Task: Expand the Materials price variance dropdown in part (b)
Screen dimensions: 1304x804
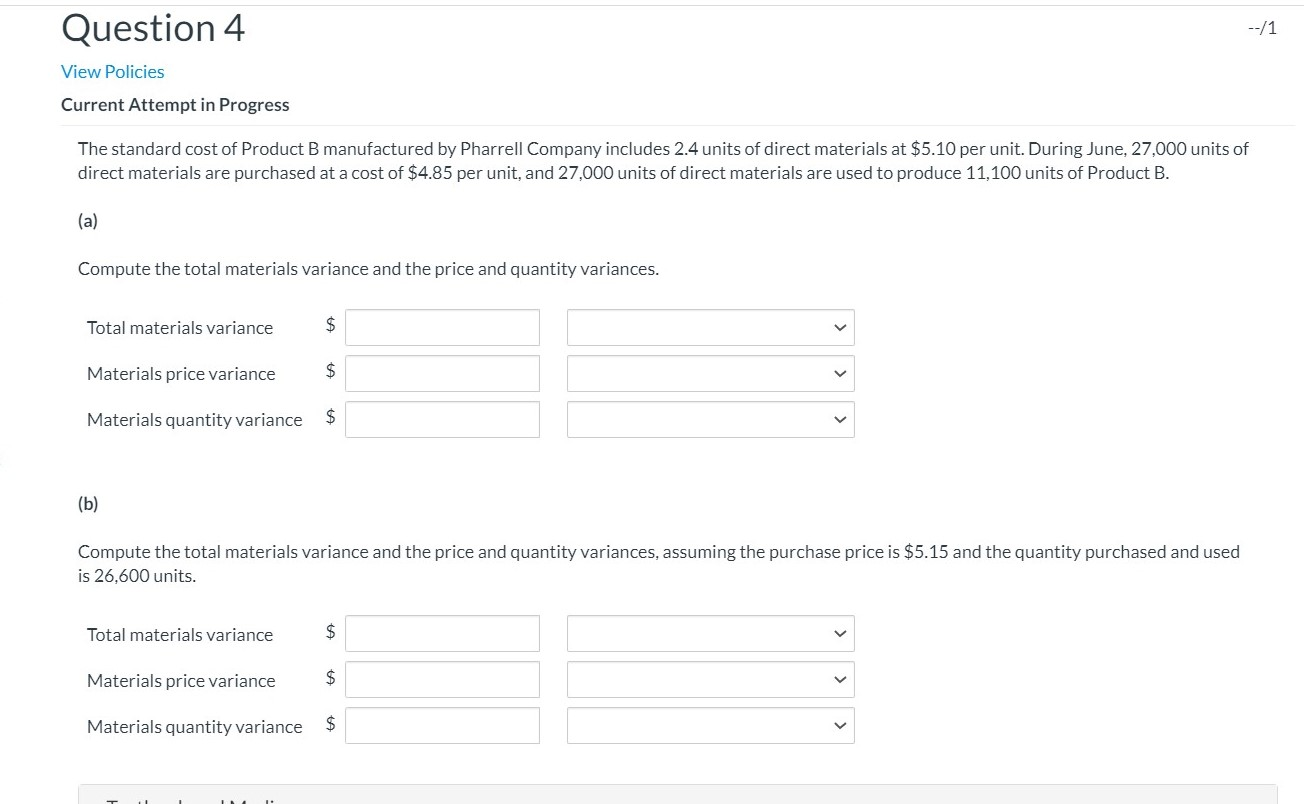Action: click(710, 679)
